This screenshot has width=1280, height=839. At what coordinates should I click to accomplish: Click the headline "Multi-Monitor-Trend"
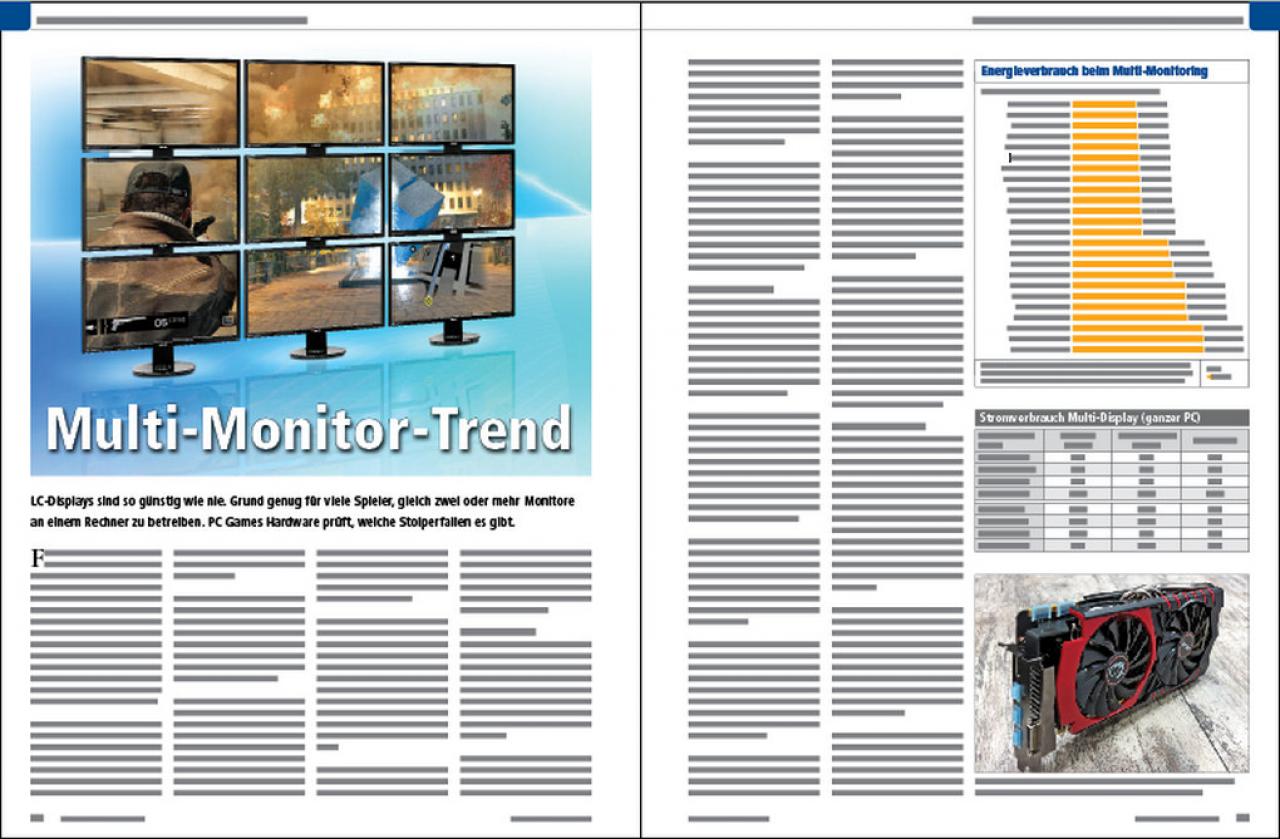pos(309,429)
